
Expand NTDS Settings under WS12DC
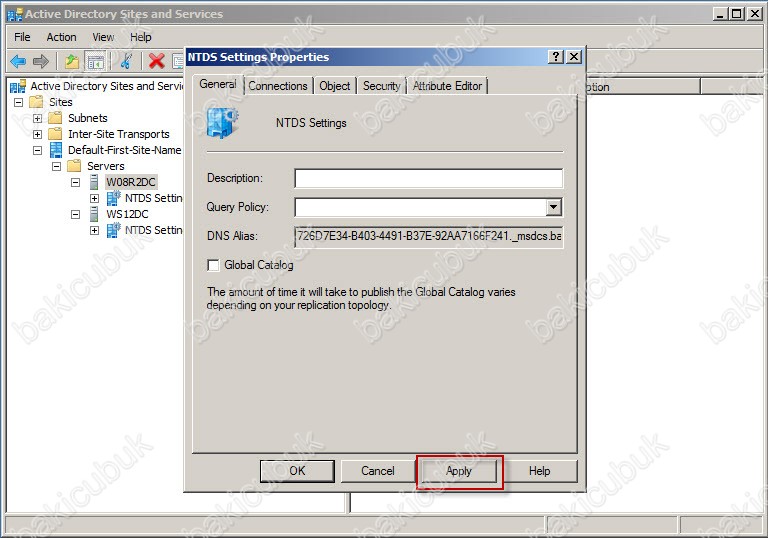point(95,230)
